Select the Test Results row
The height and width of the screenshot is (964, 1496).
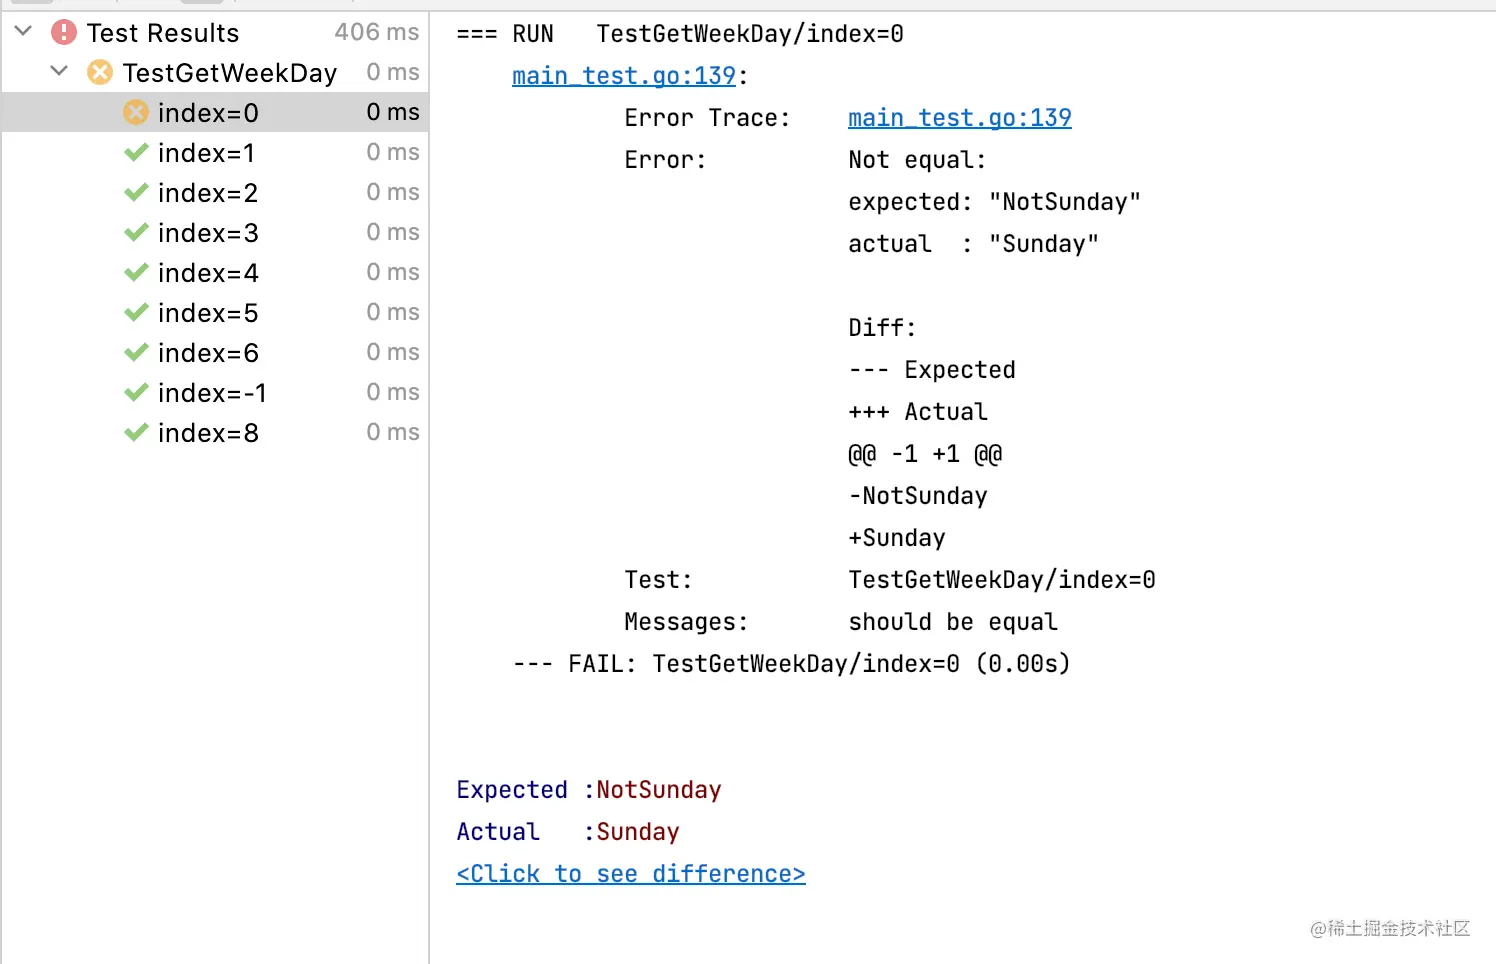[215, 33]
